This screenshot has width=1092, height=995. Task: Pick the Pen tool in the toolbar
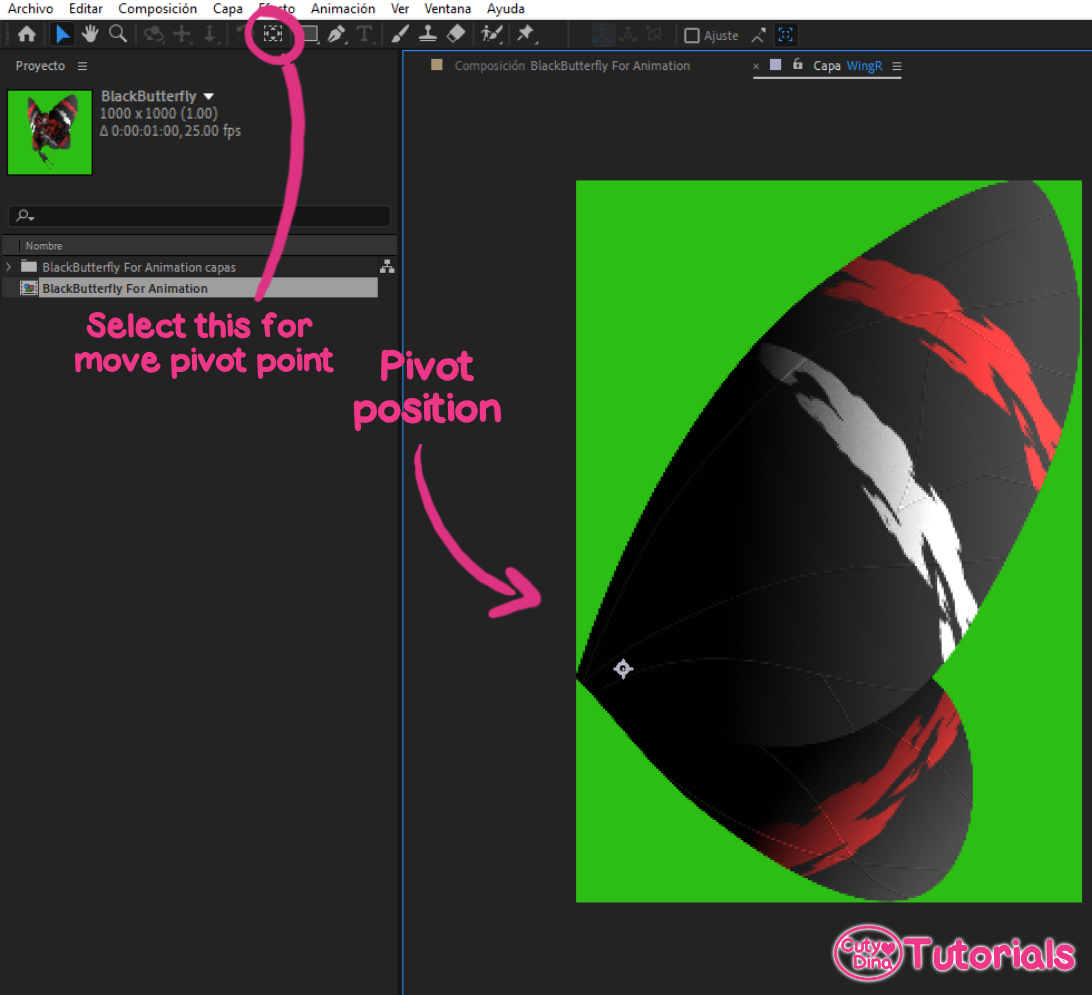point(336,34)
